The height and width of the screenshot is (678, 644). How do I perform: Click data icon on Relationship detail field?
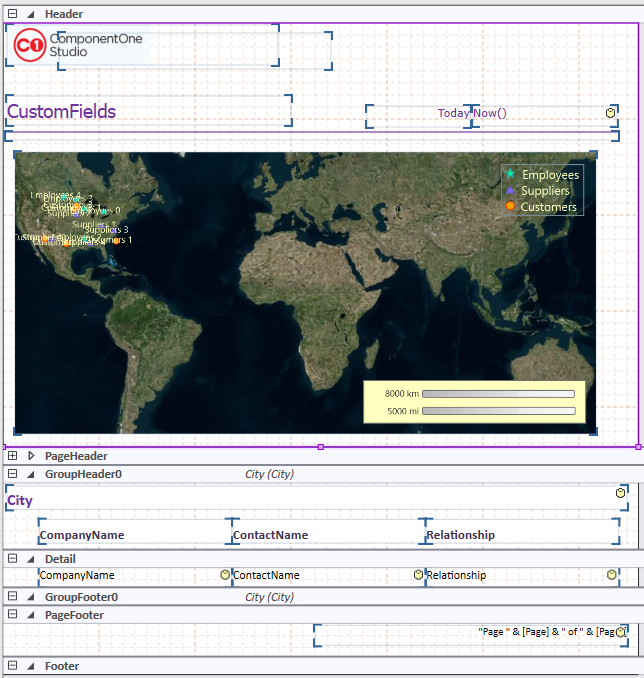click(611, 575)
